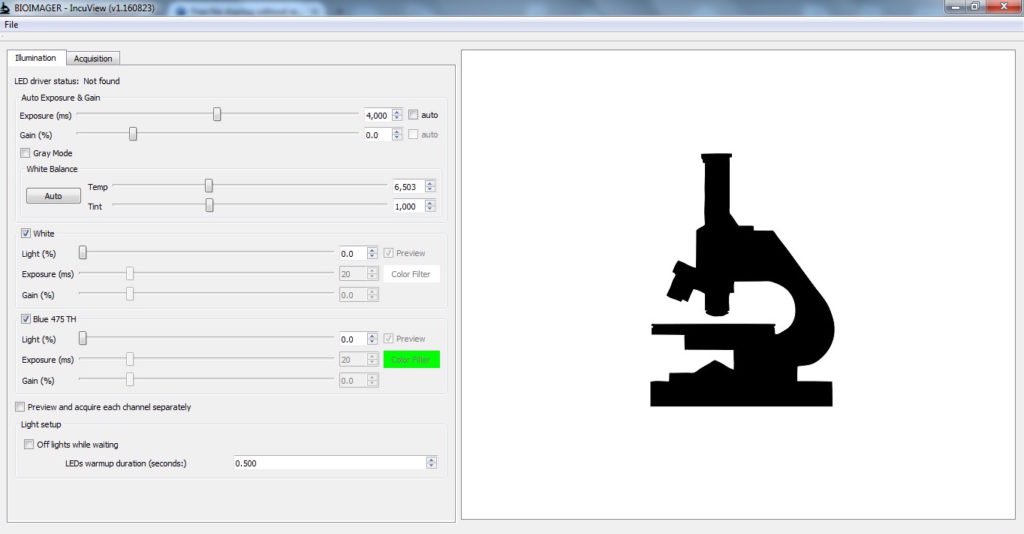This screenshot has width=1024, height=534.
Task: Minimize the IncuView window
Action: pos(955,7)
